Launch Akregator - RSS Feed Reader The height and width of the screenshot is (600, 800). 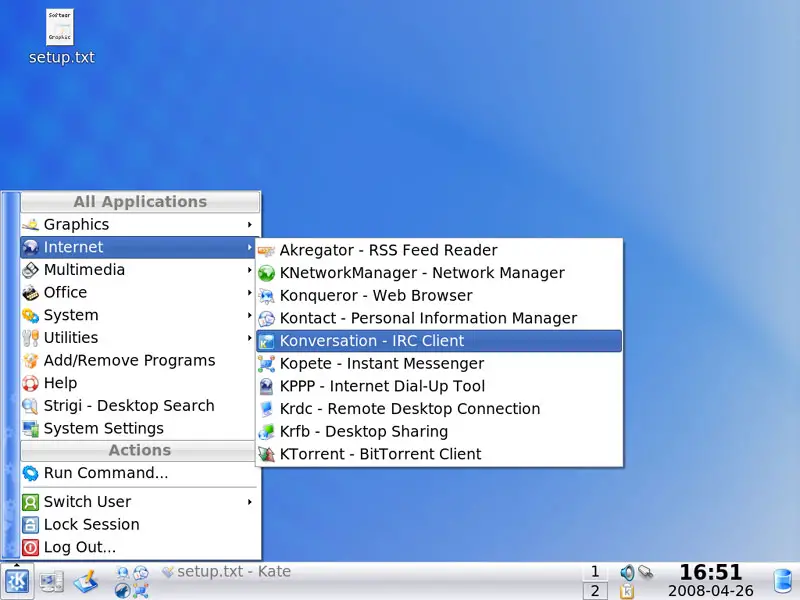point(439,251)
